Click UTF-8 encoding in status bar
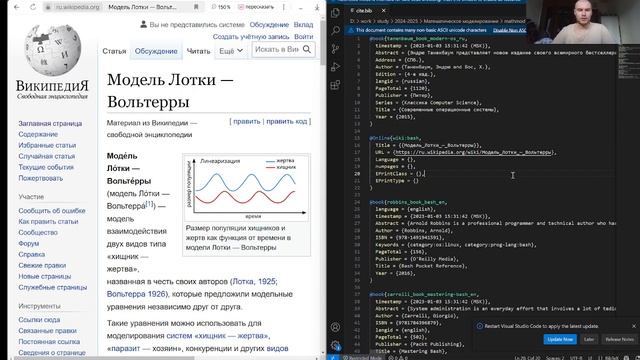Screen dimensions: 640x360 pos(576,358)
